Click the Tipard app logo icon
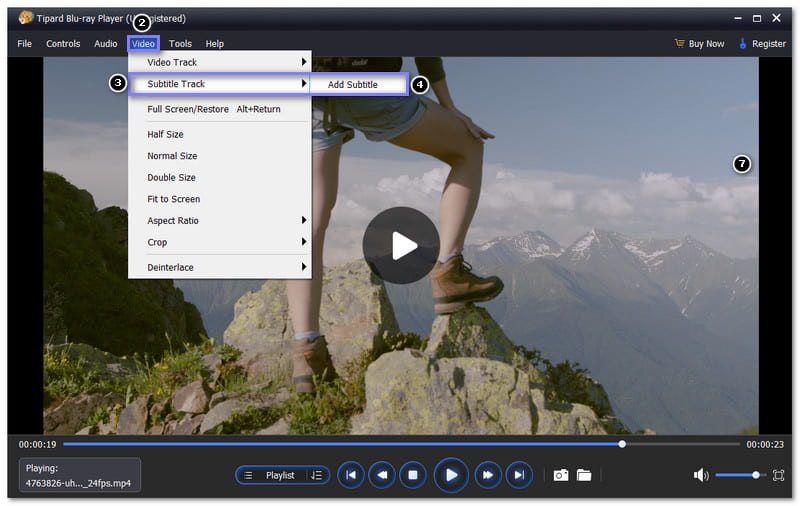Image resolution: width=800 pixels, height=506 pixels. [x=26, y=18]
